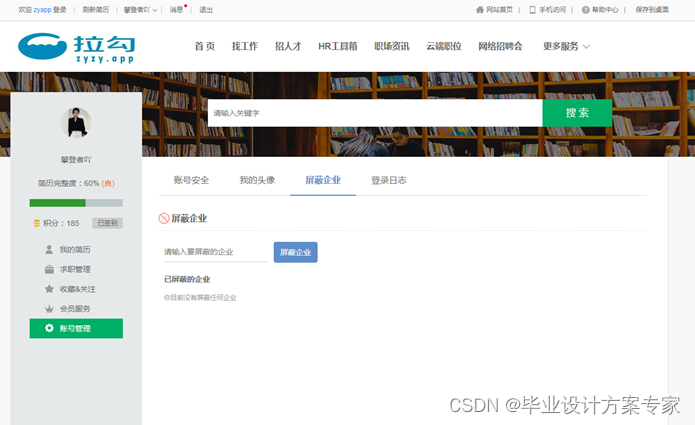Click the star icon beside 收藏&关注
Viewport: 695px width, 425px height.
coord(49,289)
